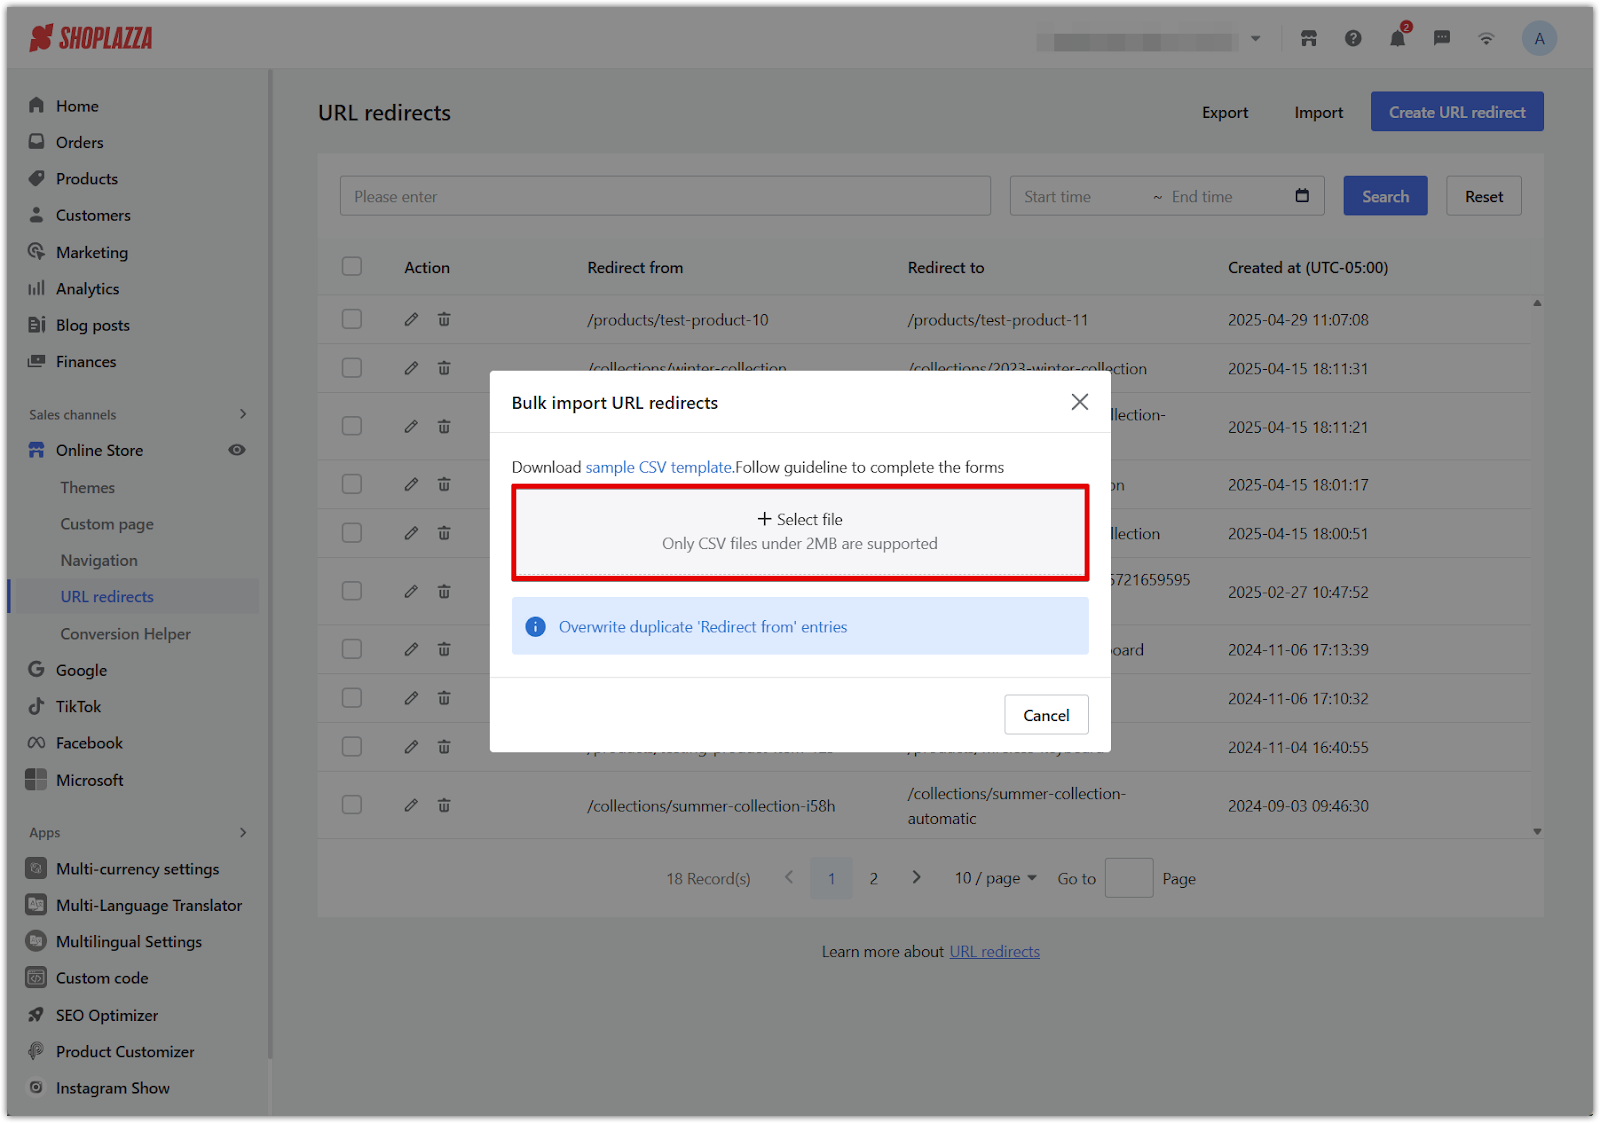
Task: Open the 10 / page dropdown
Action: (x=995, y=878)
